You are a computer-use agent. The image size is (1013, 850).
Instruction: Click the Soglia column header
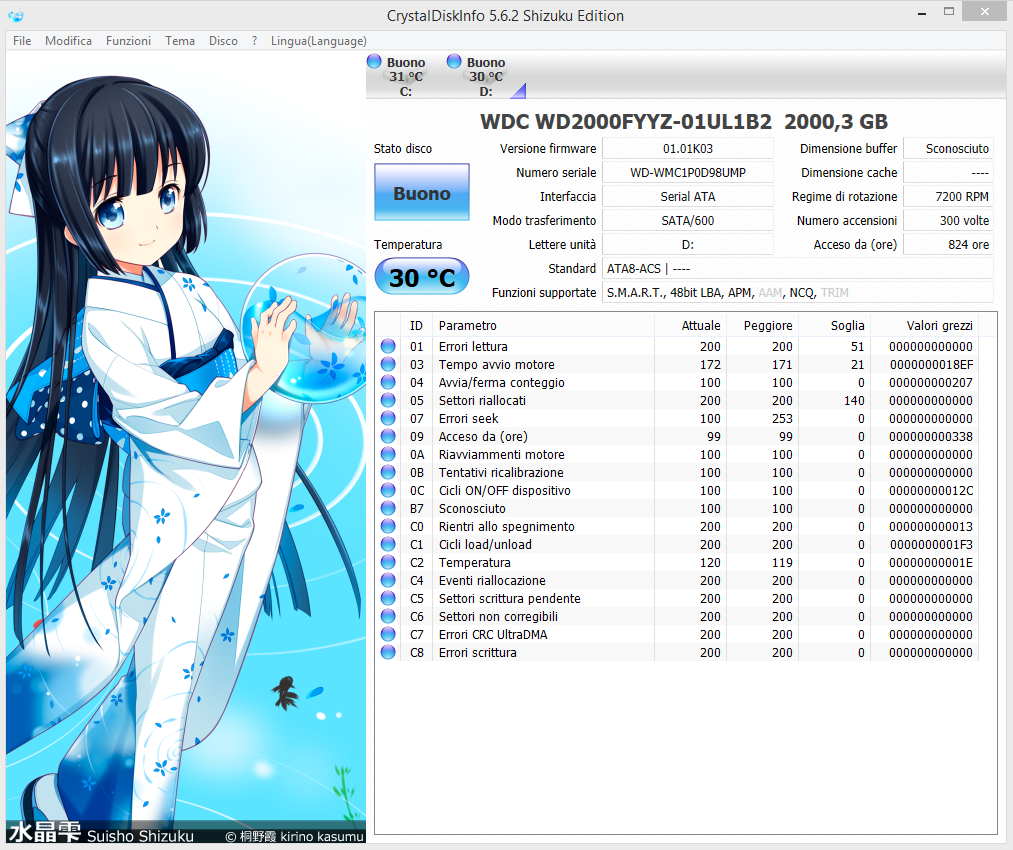click(835, 326)
